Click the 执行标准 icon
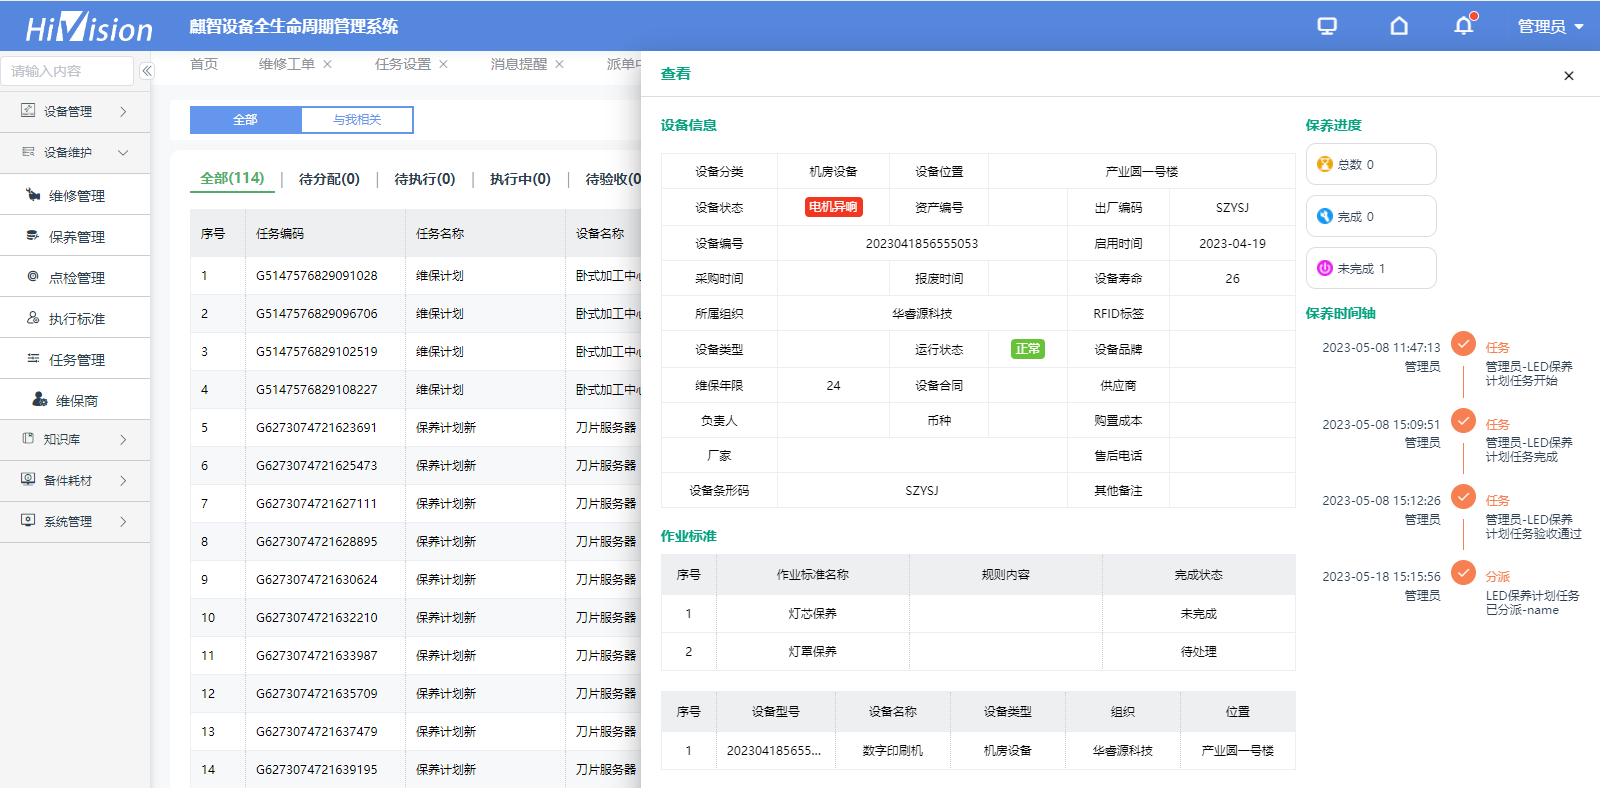 pyautogui.click(x=33, y=317)
